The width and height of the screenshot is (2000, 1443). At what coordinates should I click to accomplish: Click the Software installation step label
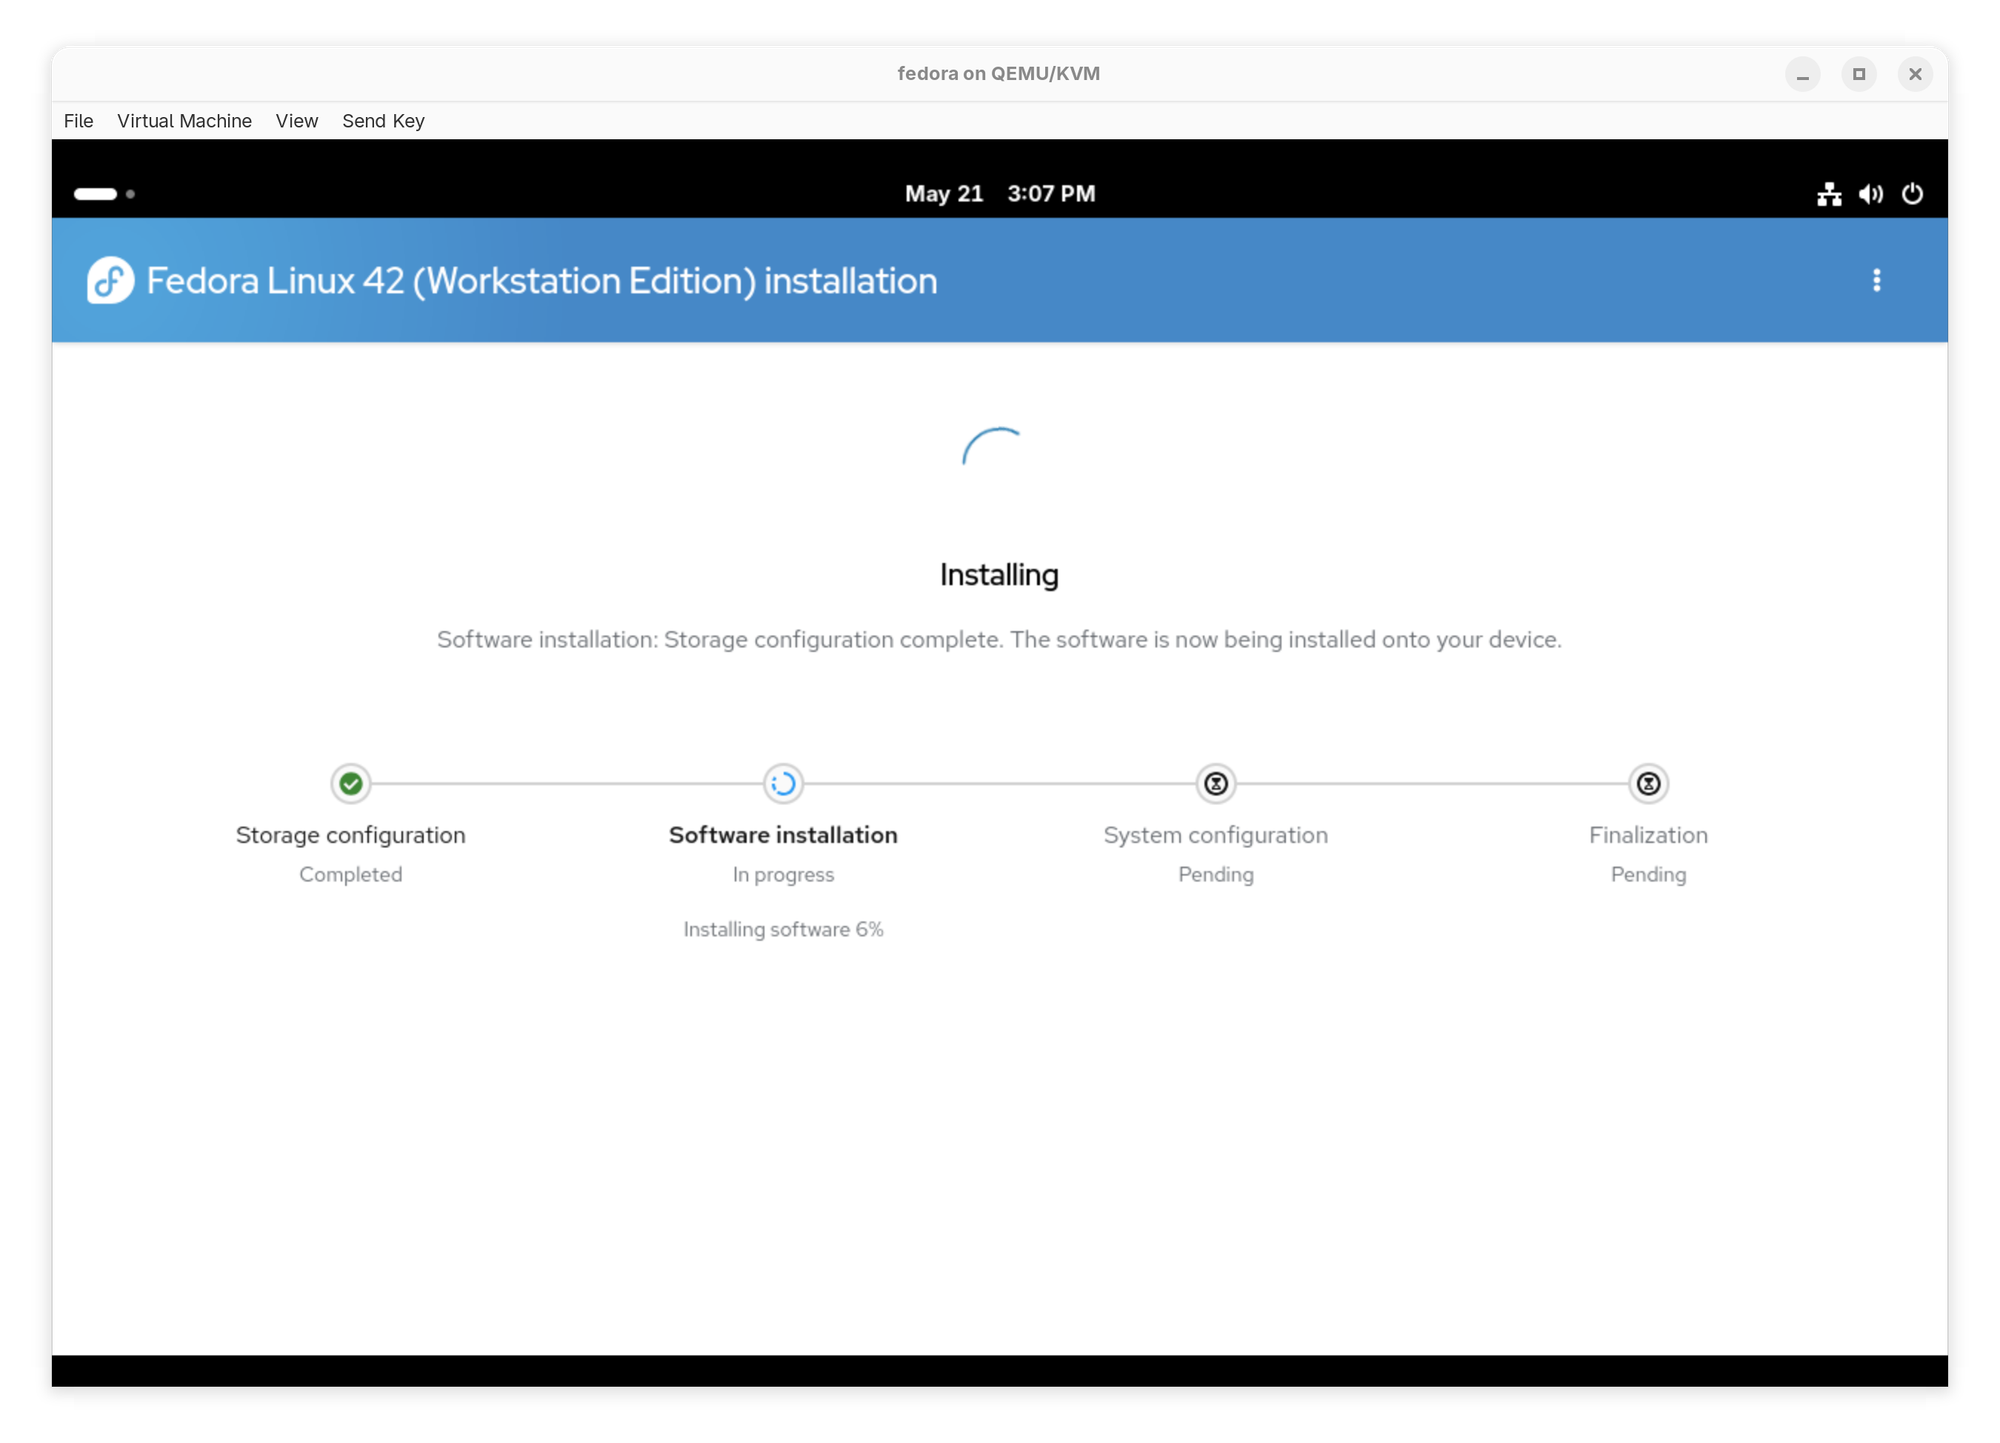[x=783, y=835]
